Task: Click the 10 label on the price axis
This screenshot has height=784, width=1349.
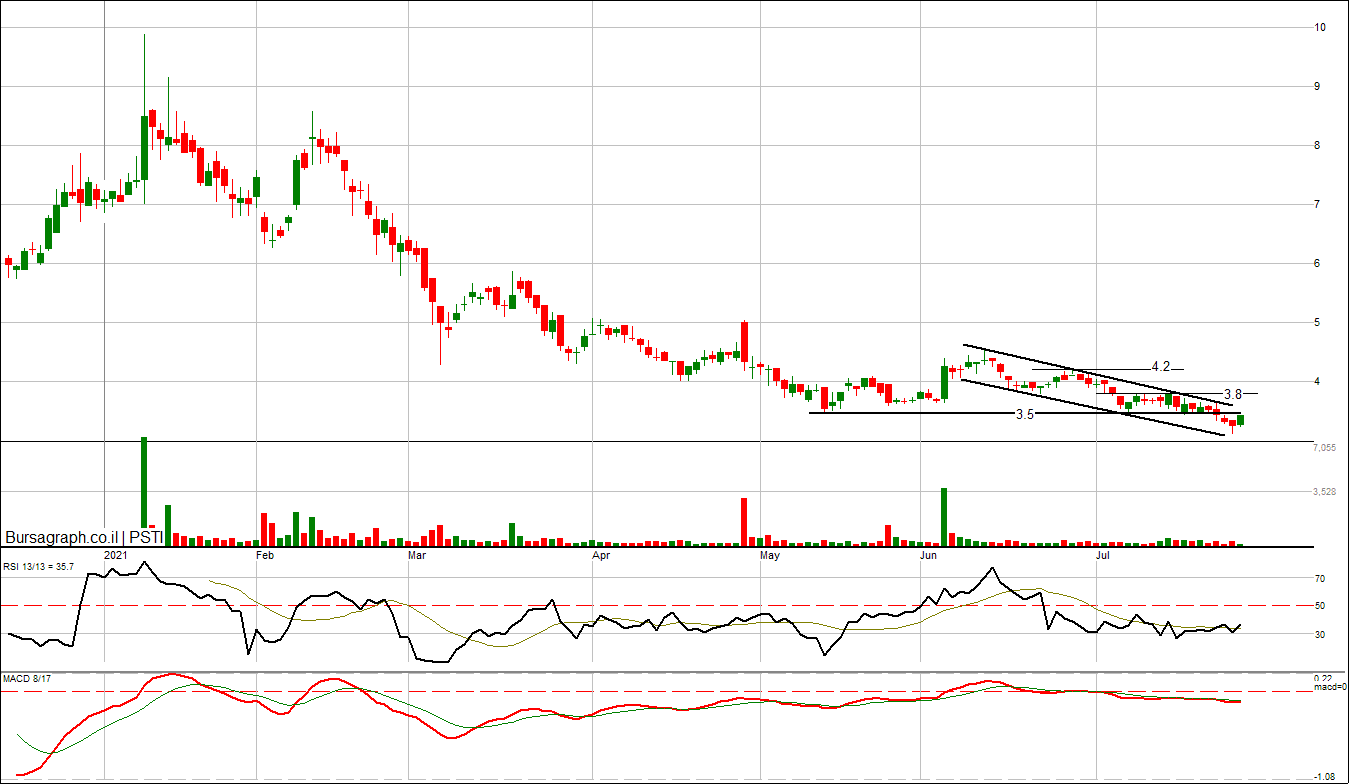Action: click(1320, 28)
